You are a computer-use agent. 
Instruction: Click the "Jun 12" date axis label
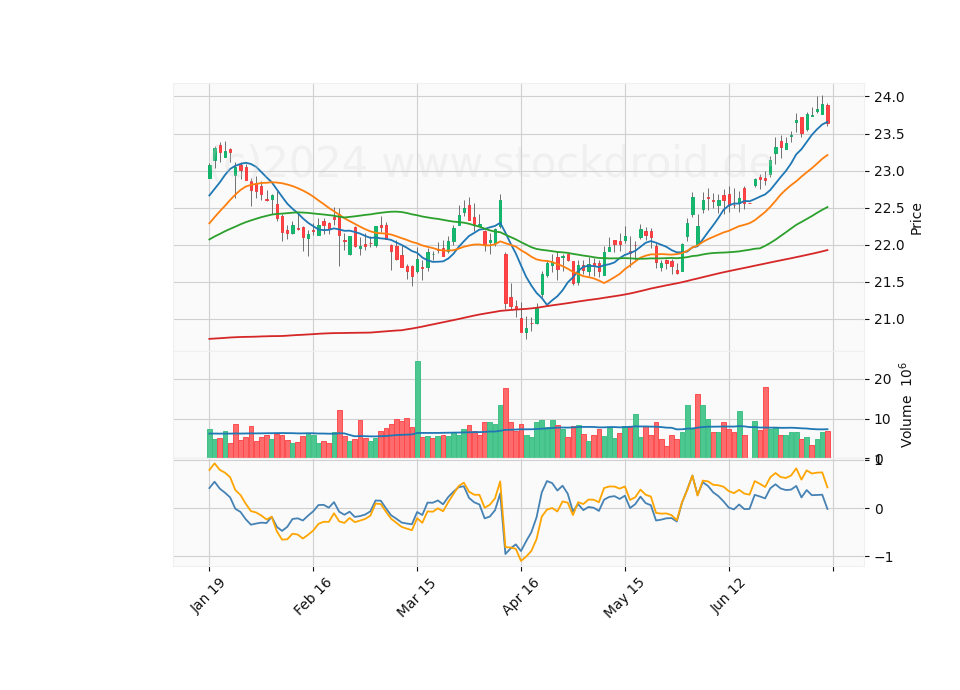728,596
